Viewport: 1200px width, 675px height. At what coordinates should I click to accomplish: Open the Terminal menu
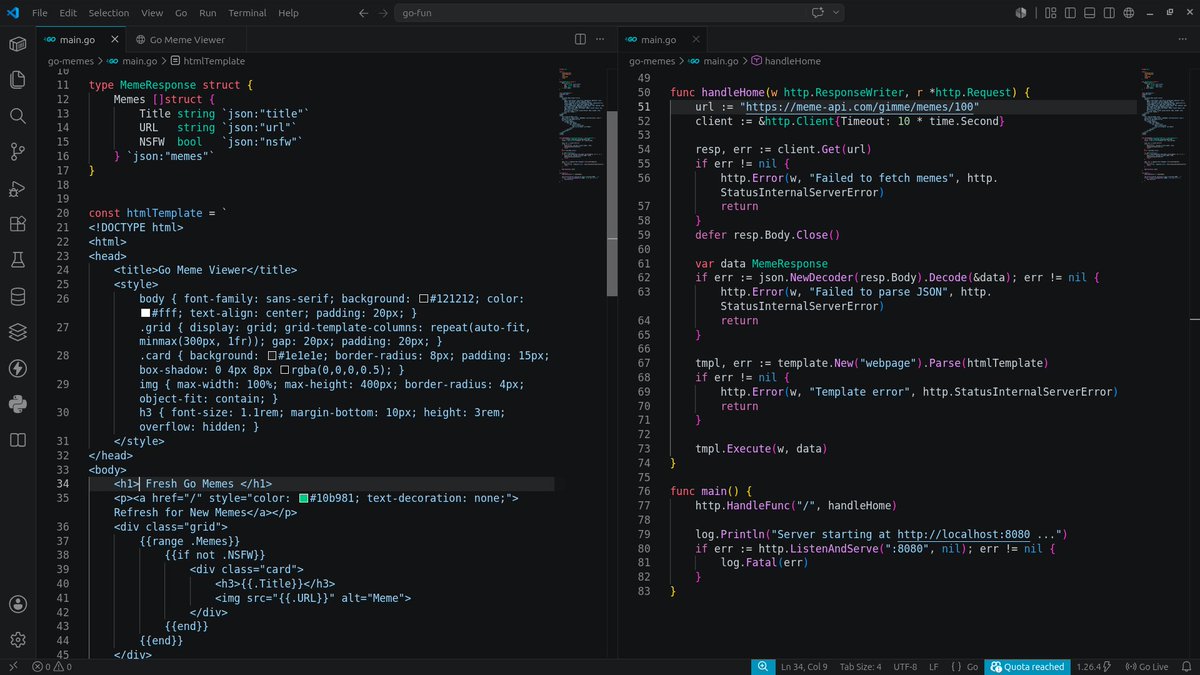[x=247, y=13]
